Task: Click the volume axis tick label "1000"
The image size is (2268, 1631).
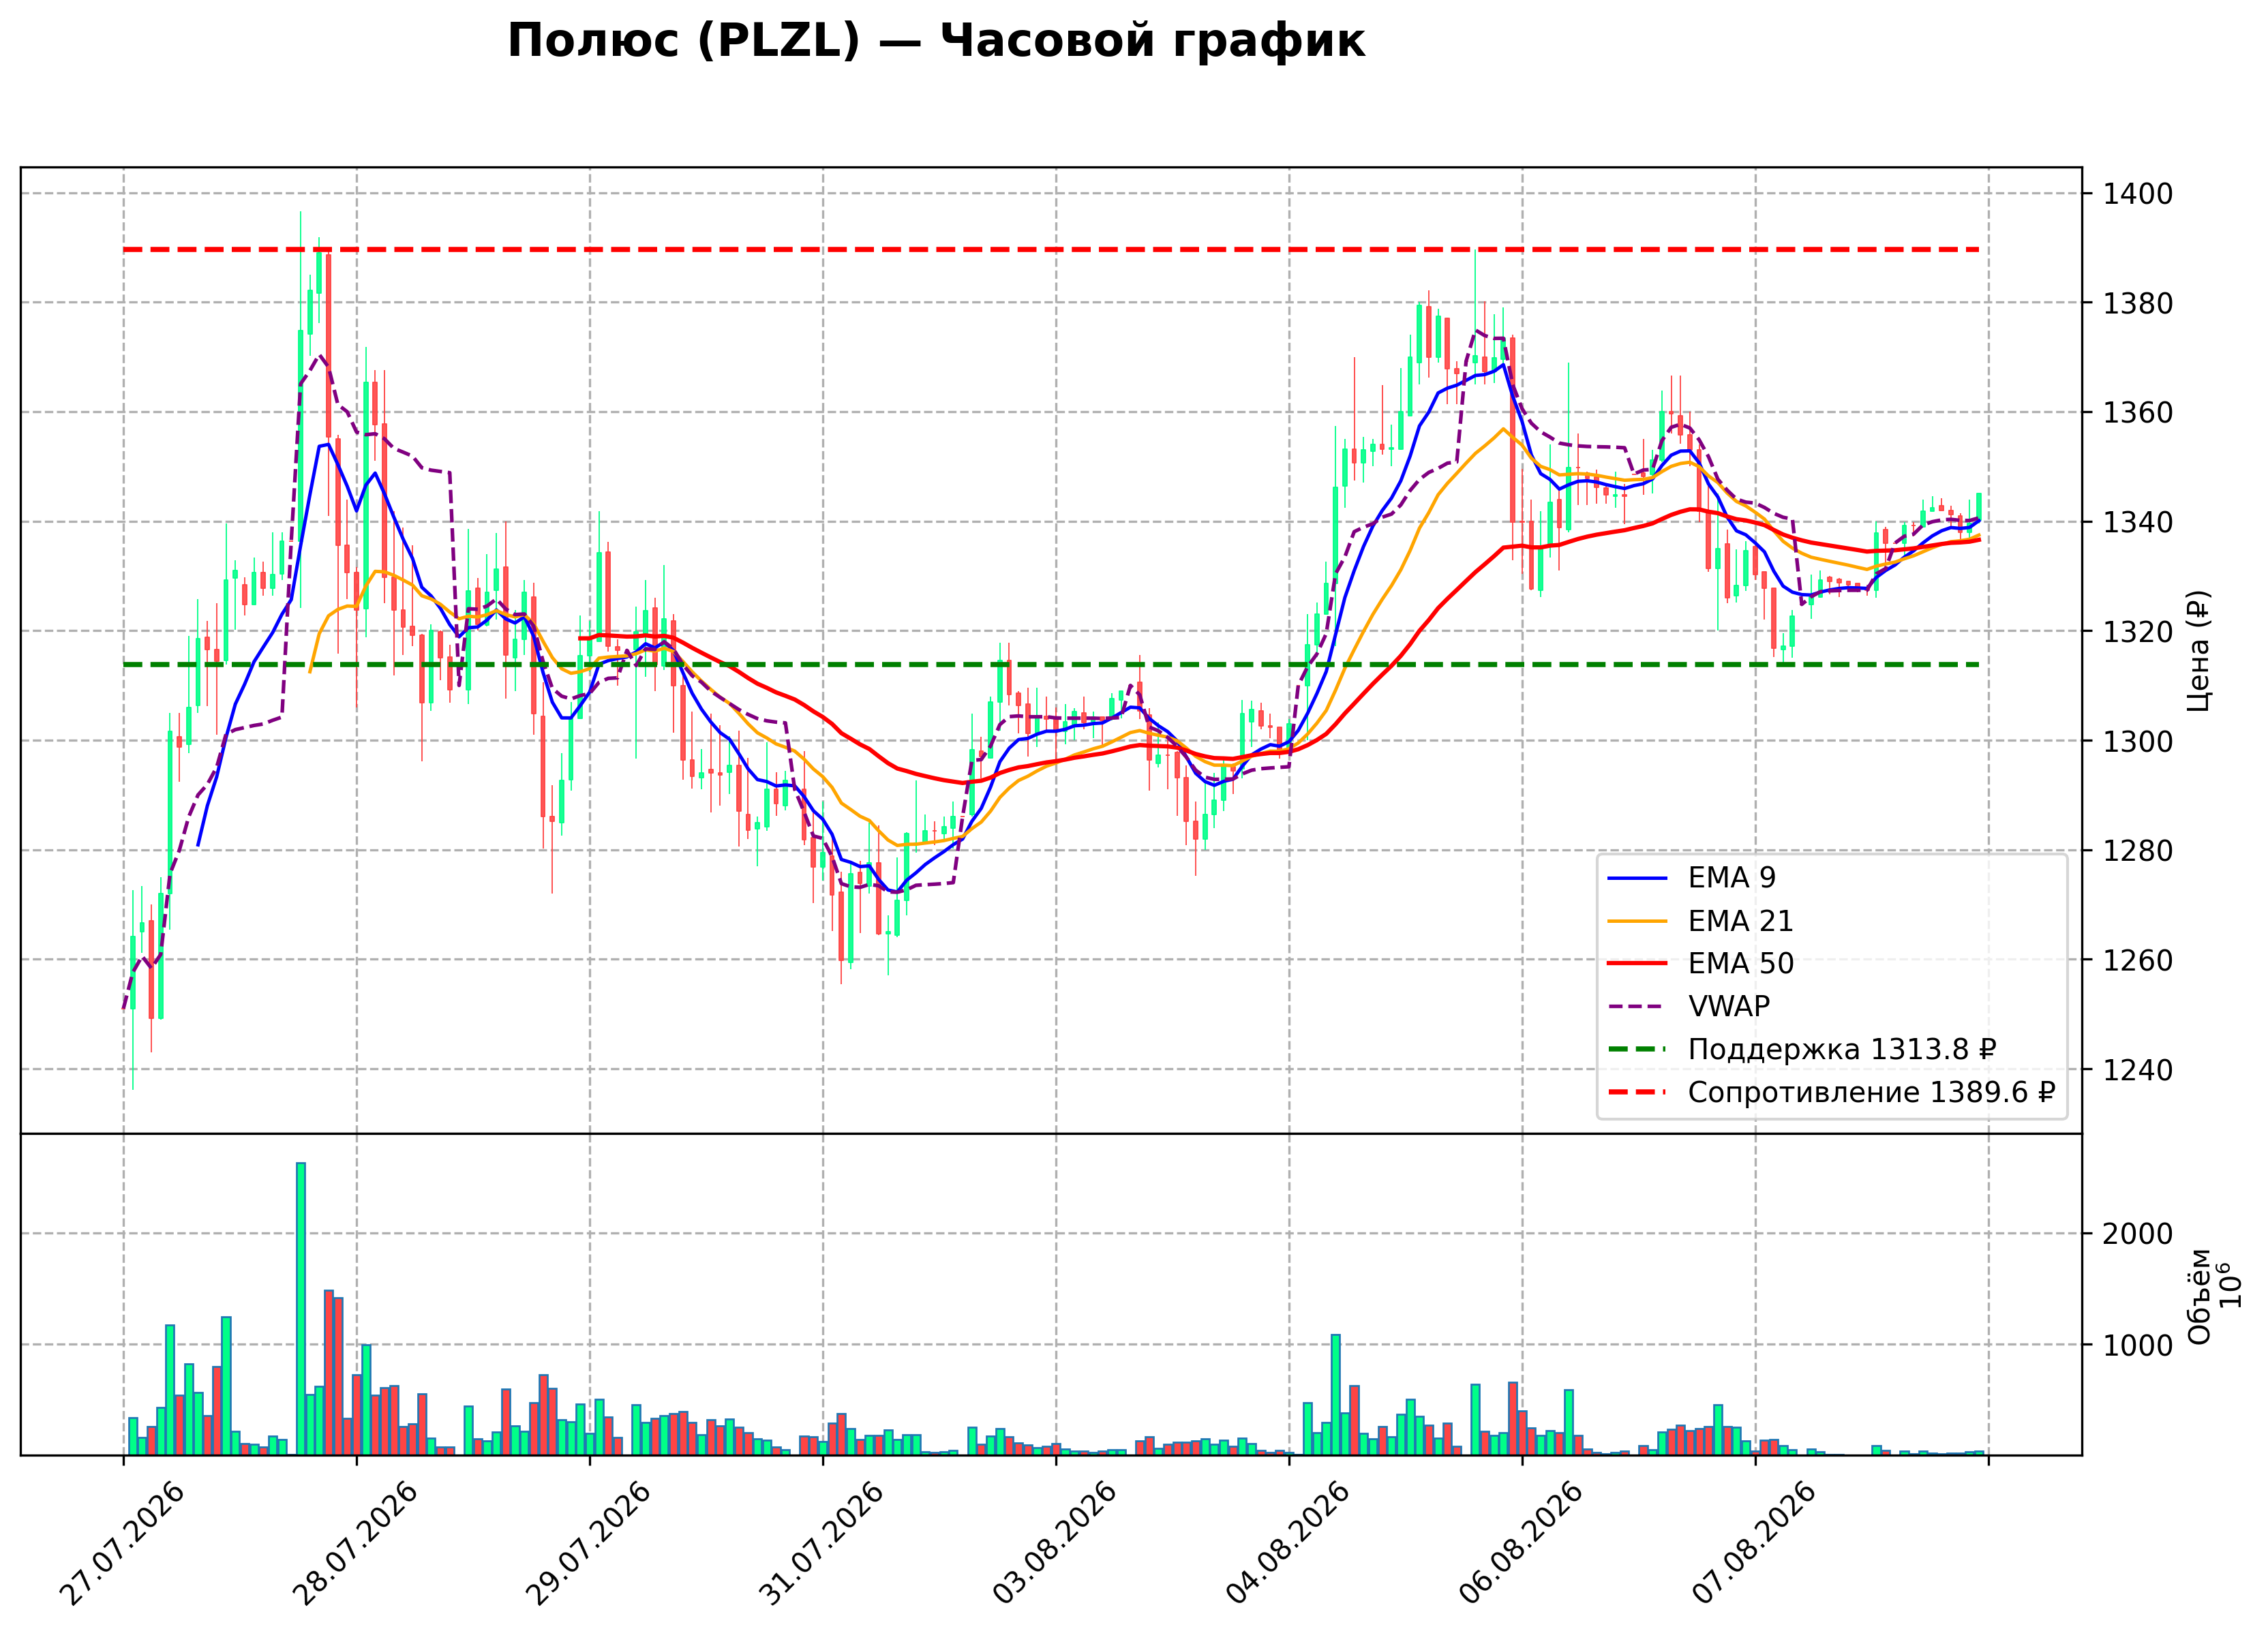Action: (x=2138, y=1346)
